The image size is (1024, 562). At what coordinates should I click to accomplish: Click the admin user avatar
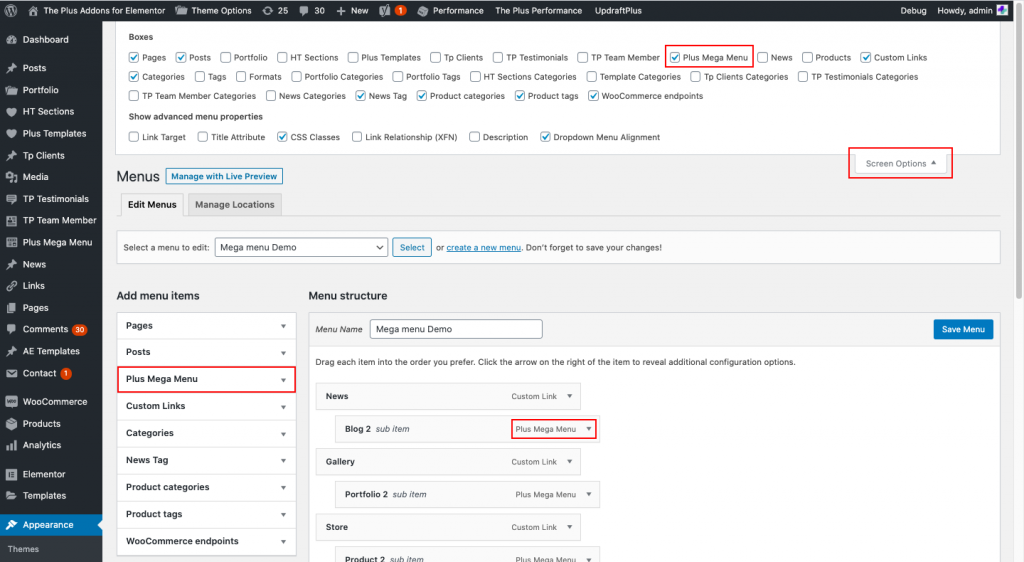[1002, 10]
